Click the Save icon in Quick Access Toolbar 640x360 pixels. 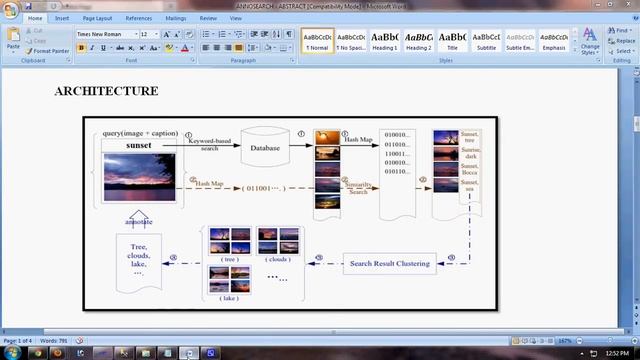point(28,6)
